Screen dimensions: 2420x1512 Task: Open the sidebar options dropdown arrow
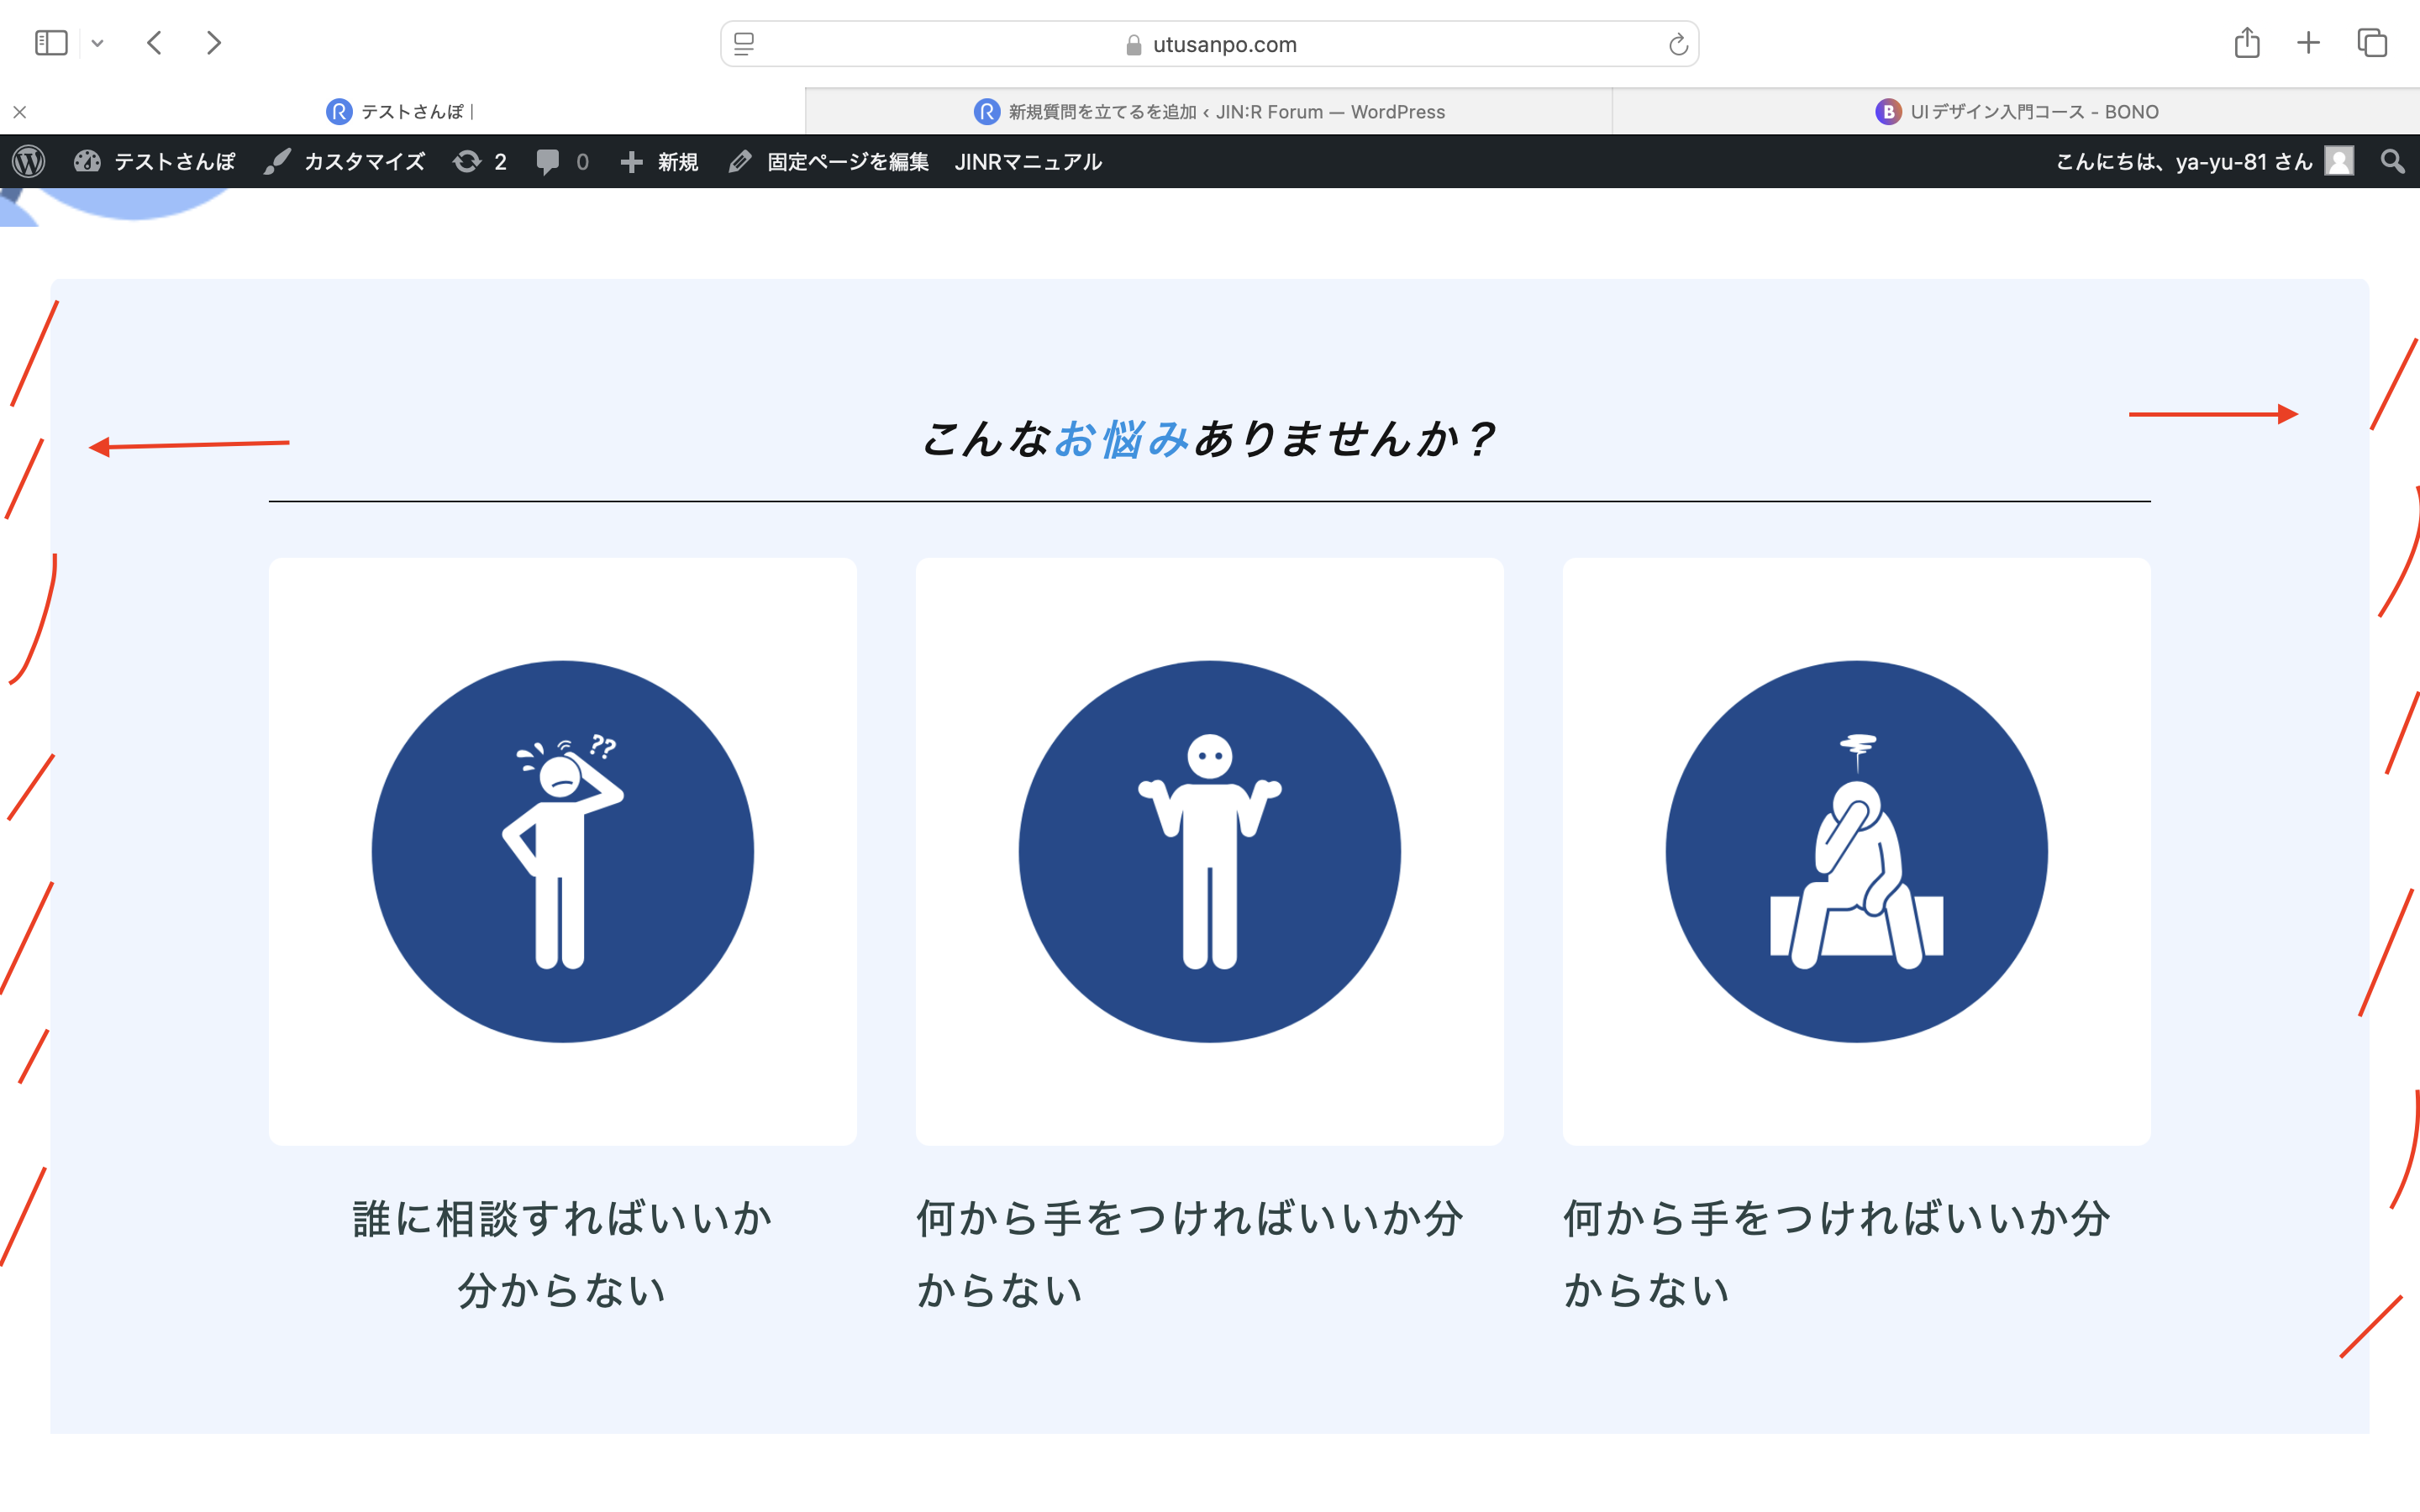tap(97, 43)
